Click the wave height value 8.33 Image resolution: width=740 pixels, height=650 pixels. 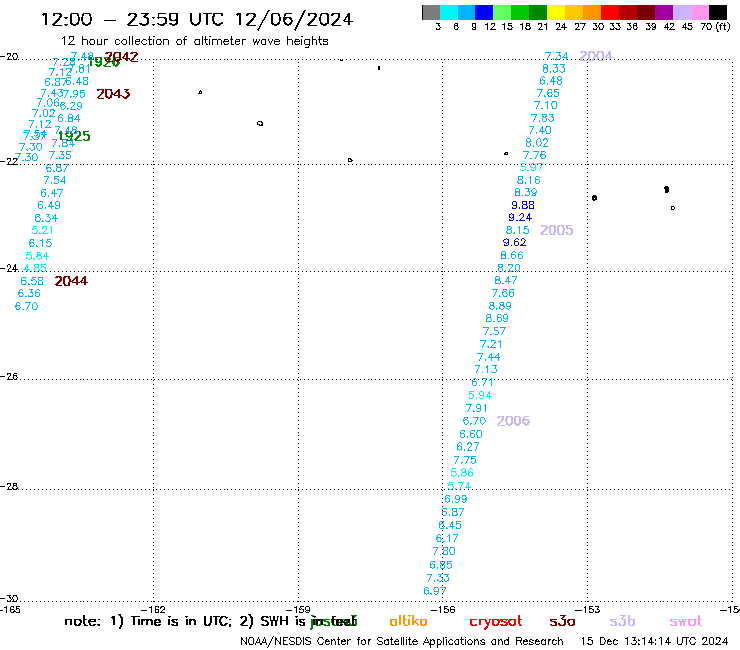point(554,69)
